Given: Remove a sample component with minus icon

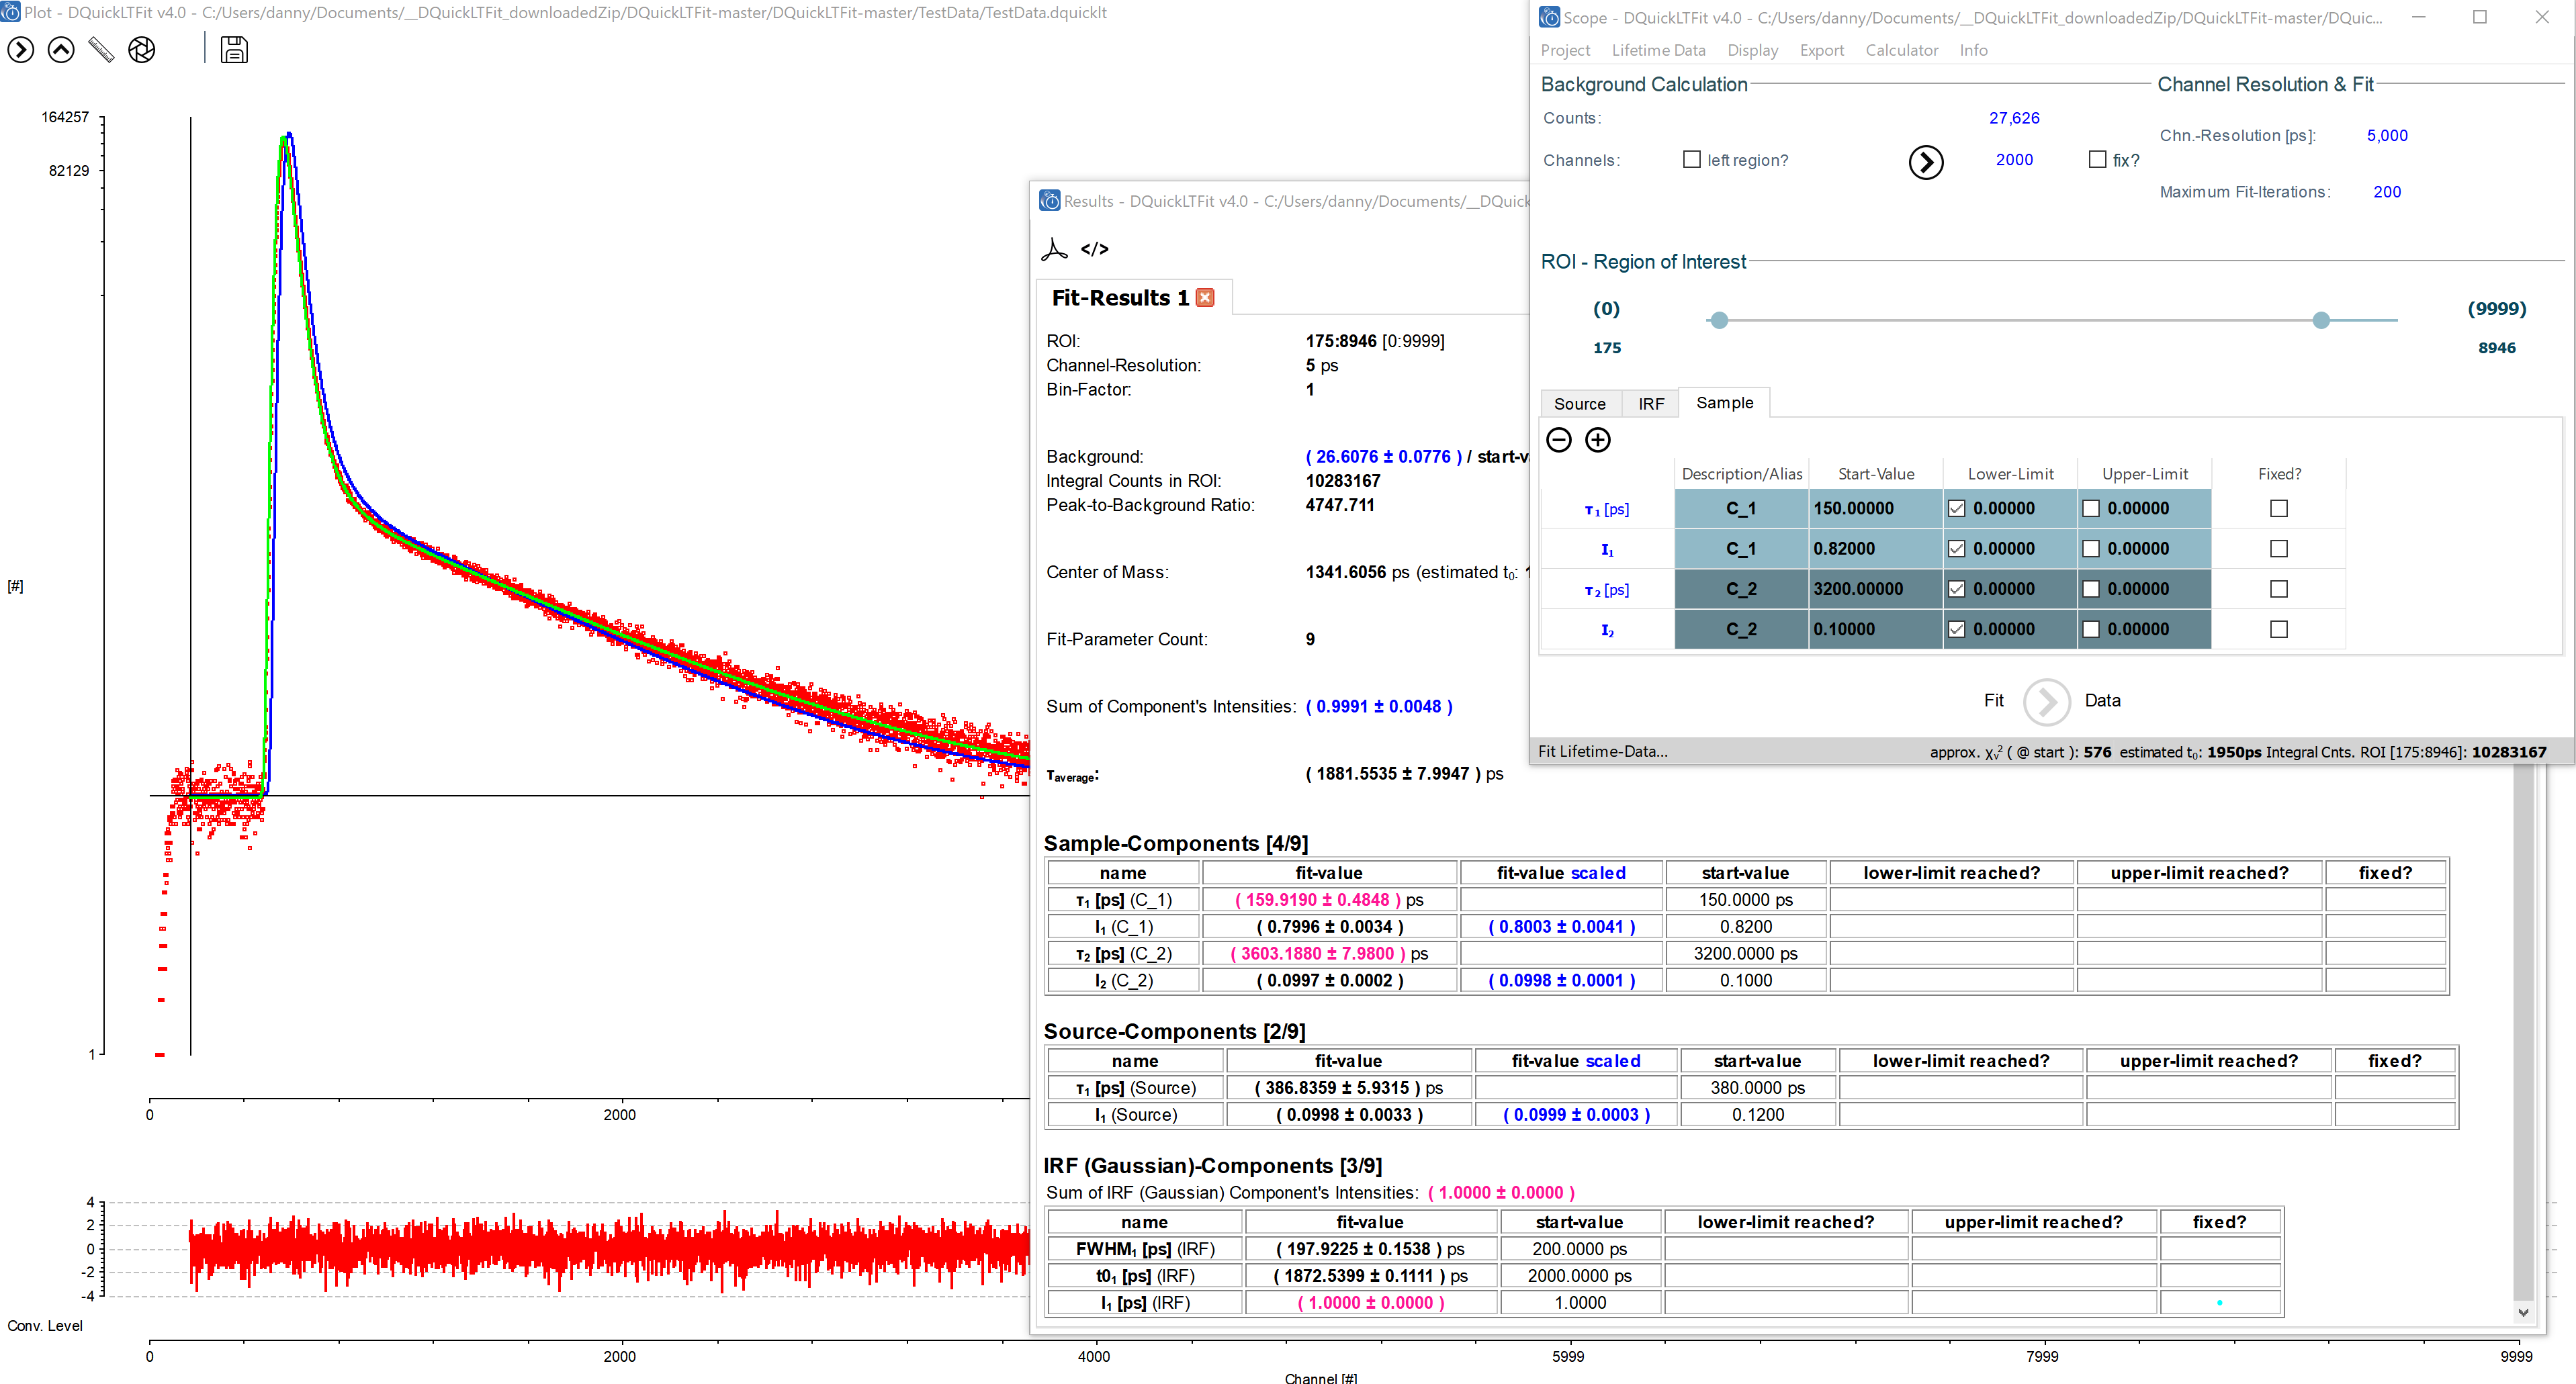Looking at the screenshot, I should tap(1559, 440).
